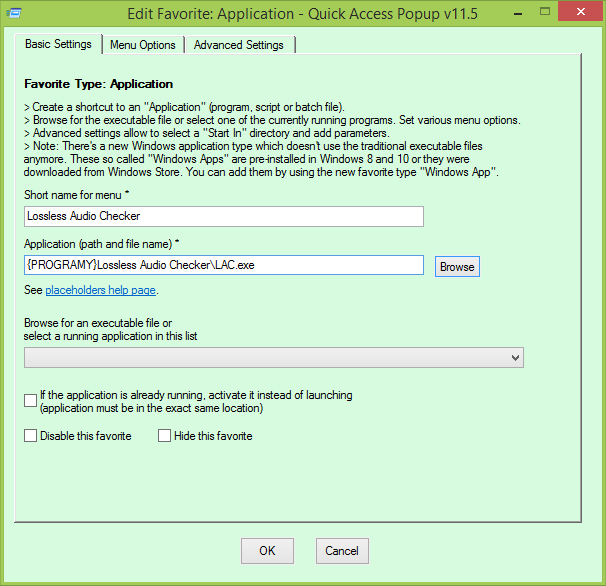Close the Edit Favorite dialog window
Screen dimensions: 606x586
581,12
